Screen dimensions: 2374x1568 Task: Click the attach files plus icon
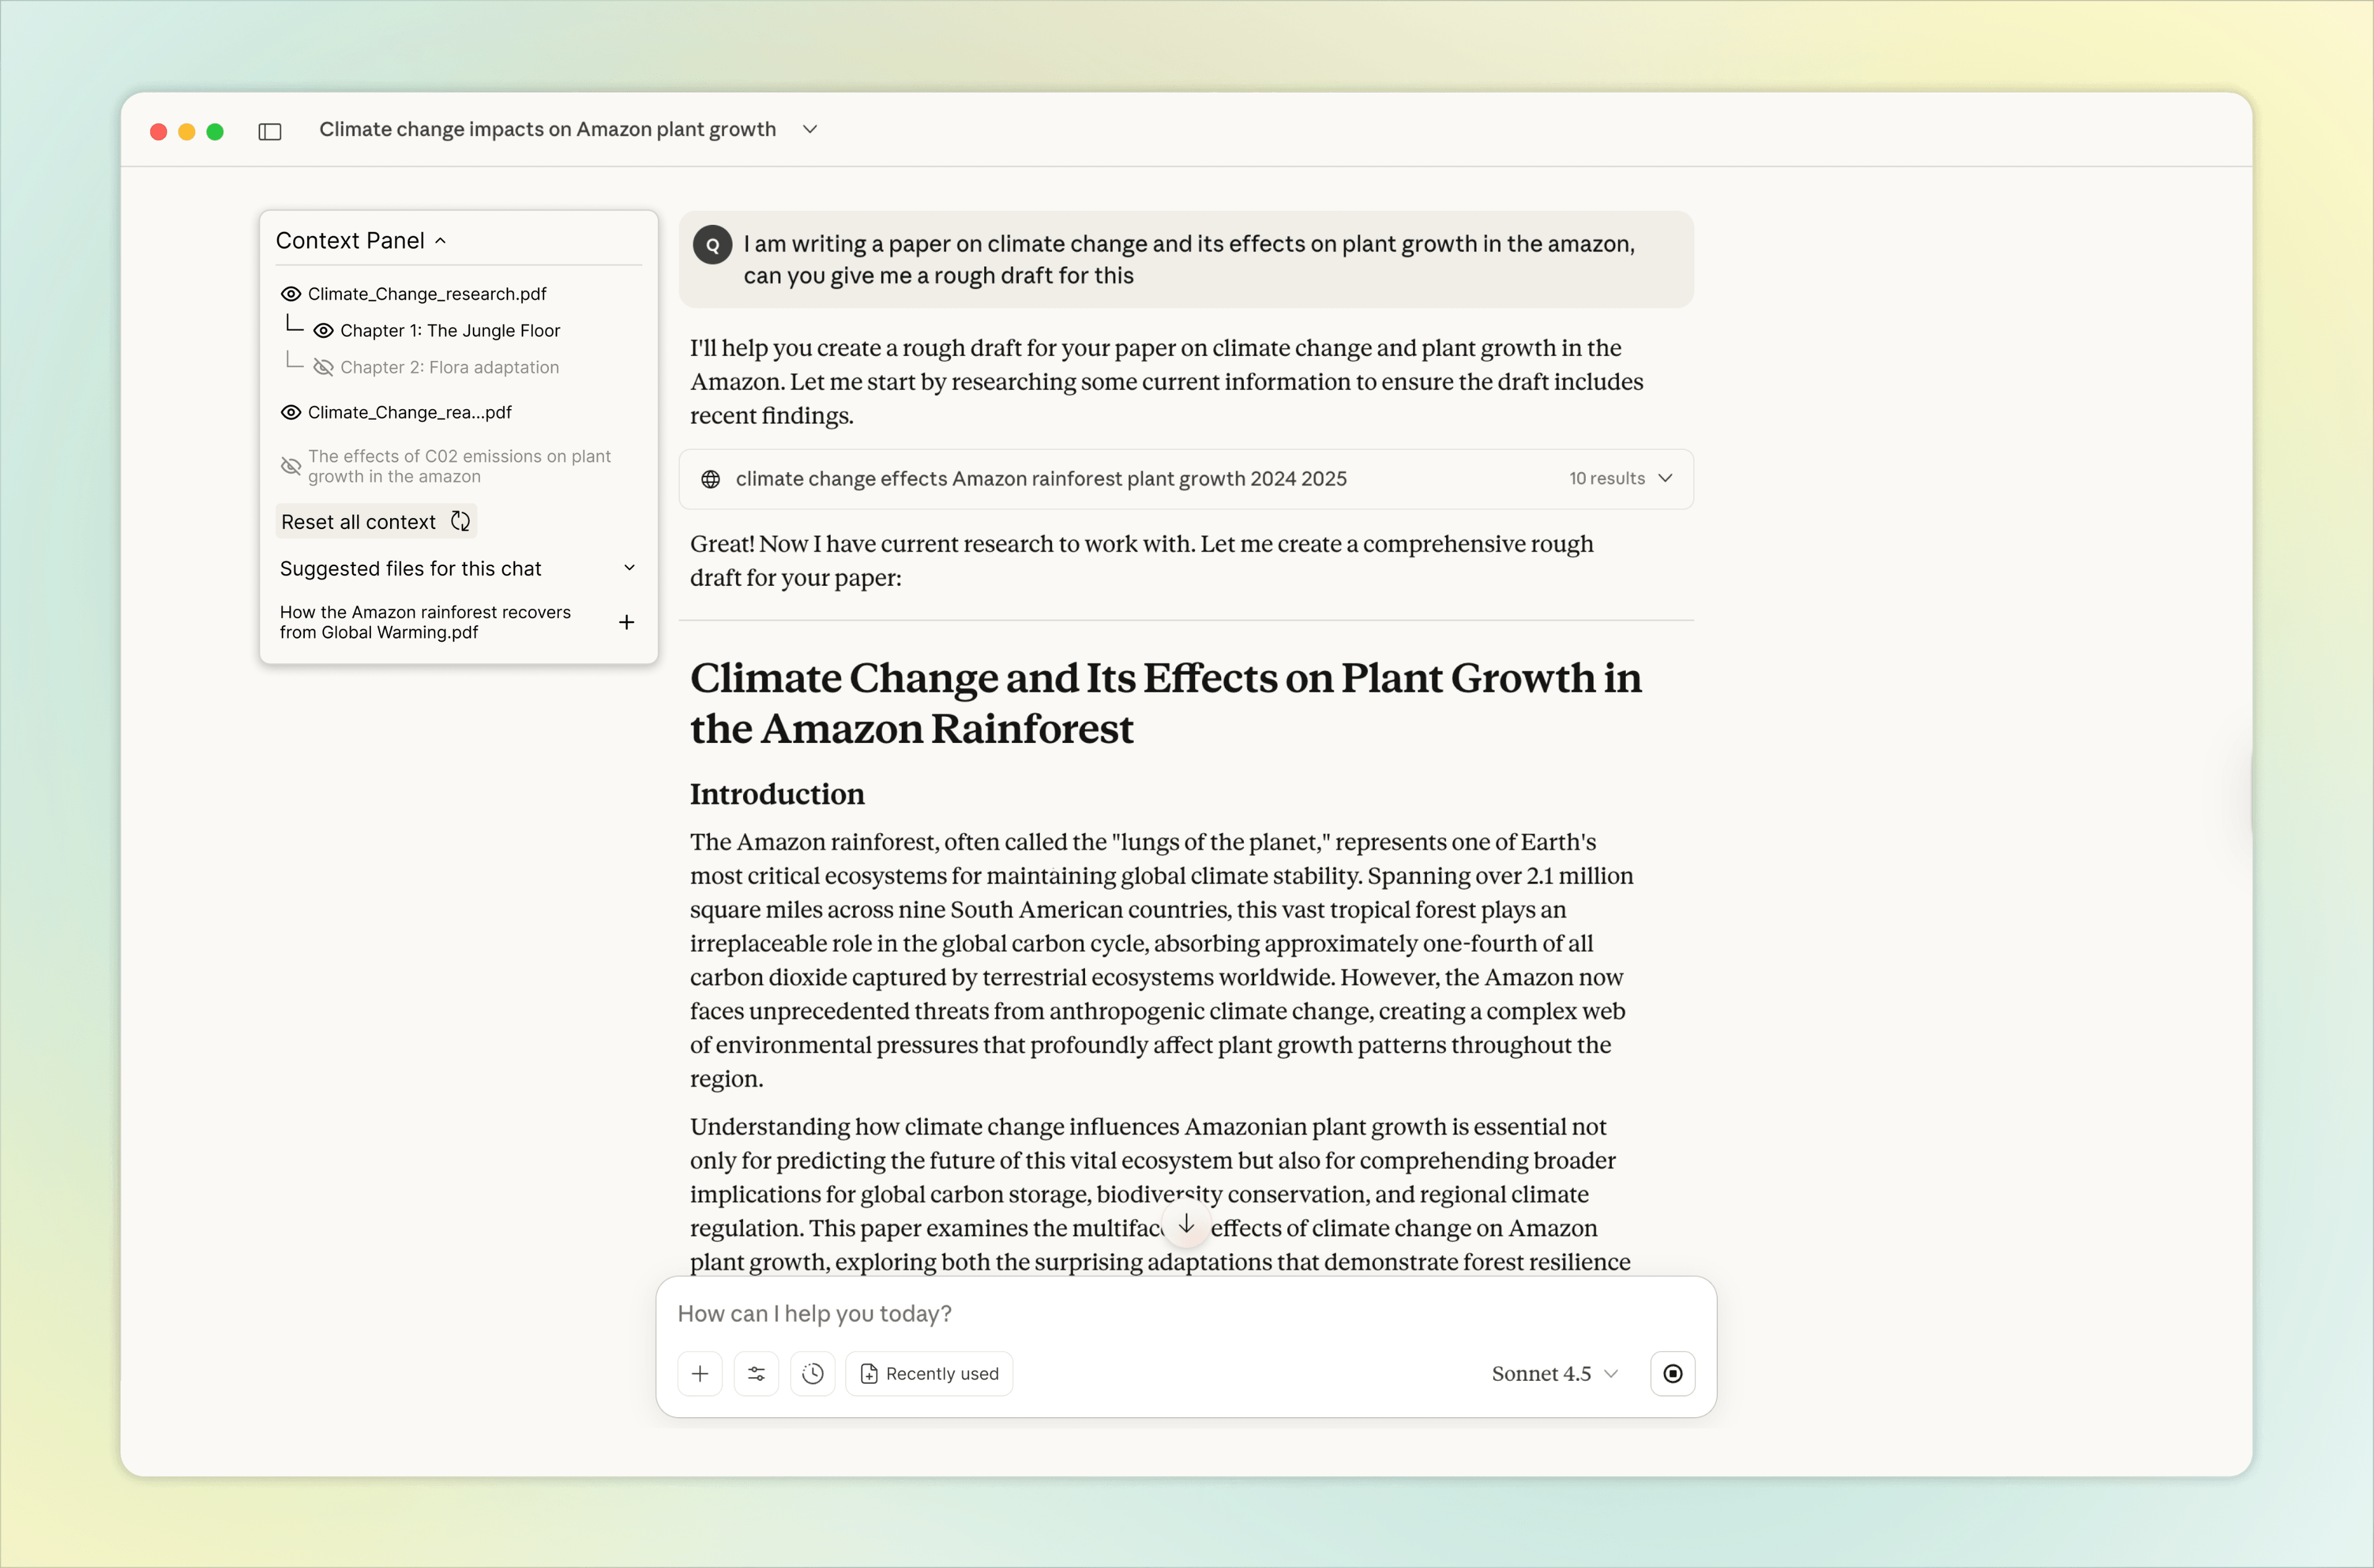tap(700, 1373)
